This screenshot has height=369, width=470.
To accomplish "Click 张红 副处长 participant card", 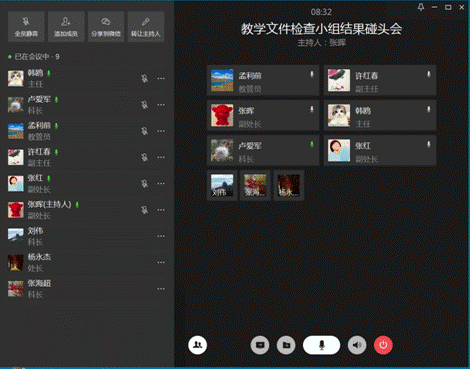I will (x=380, y=150).
